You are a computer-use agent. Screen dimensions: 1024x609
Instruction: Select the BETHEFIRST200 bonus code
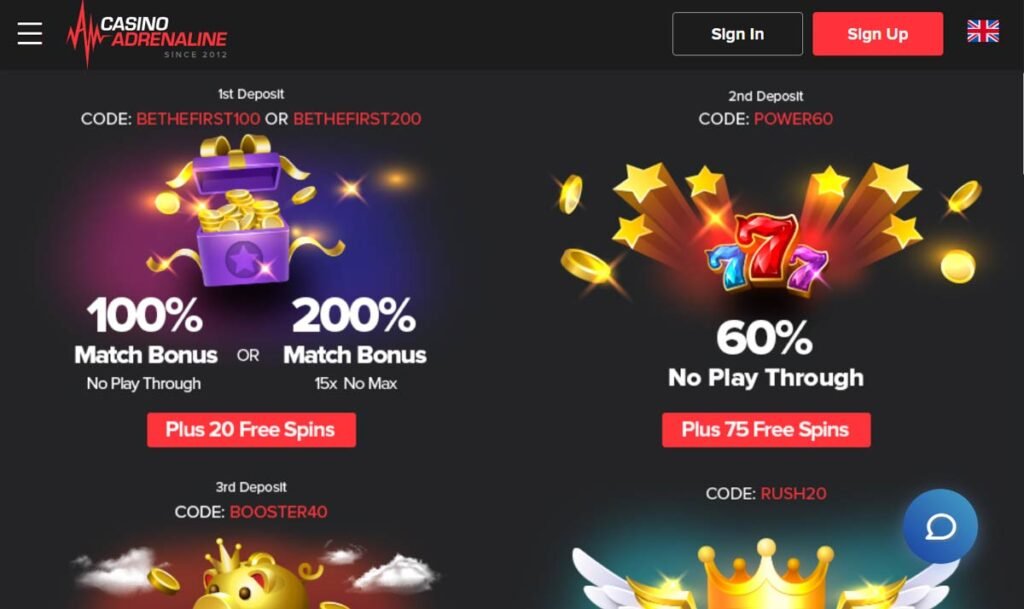coord(357,119)
